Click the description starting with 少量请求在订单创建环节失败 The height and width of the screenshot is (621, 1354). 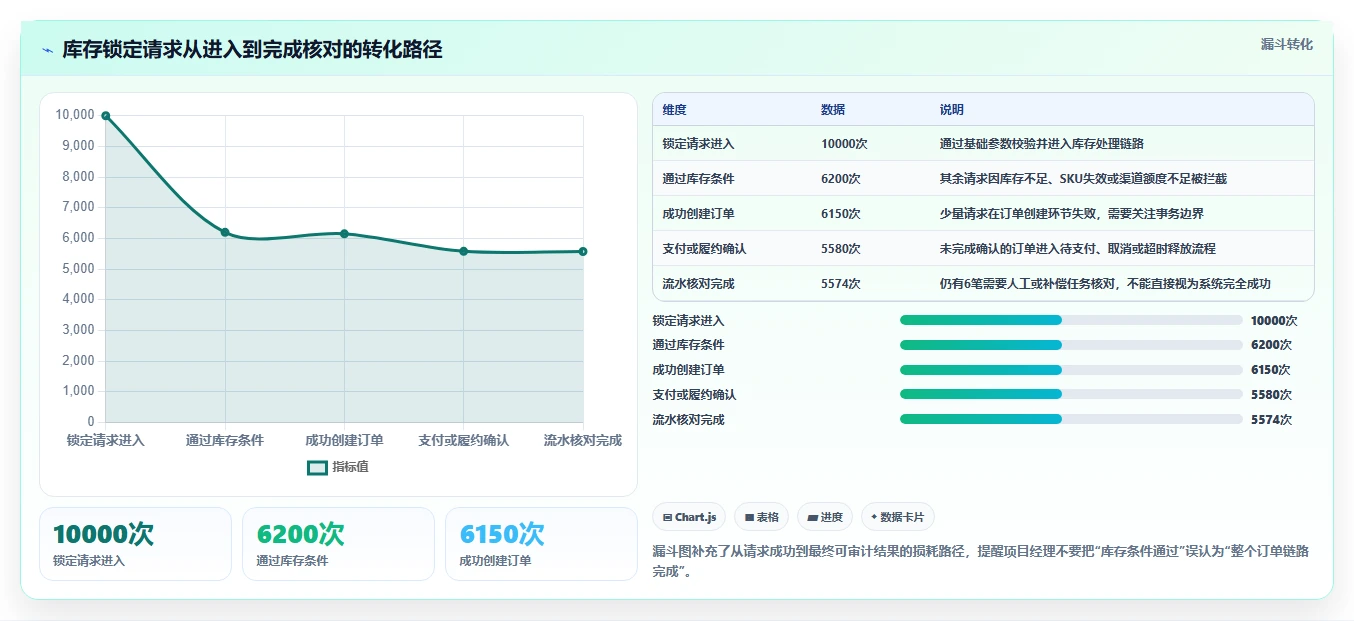tap(1072, 214)
